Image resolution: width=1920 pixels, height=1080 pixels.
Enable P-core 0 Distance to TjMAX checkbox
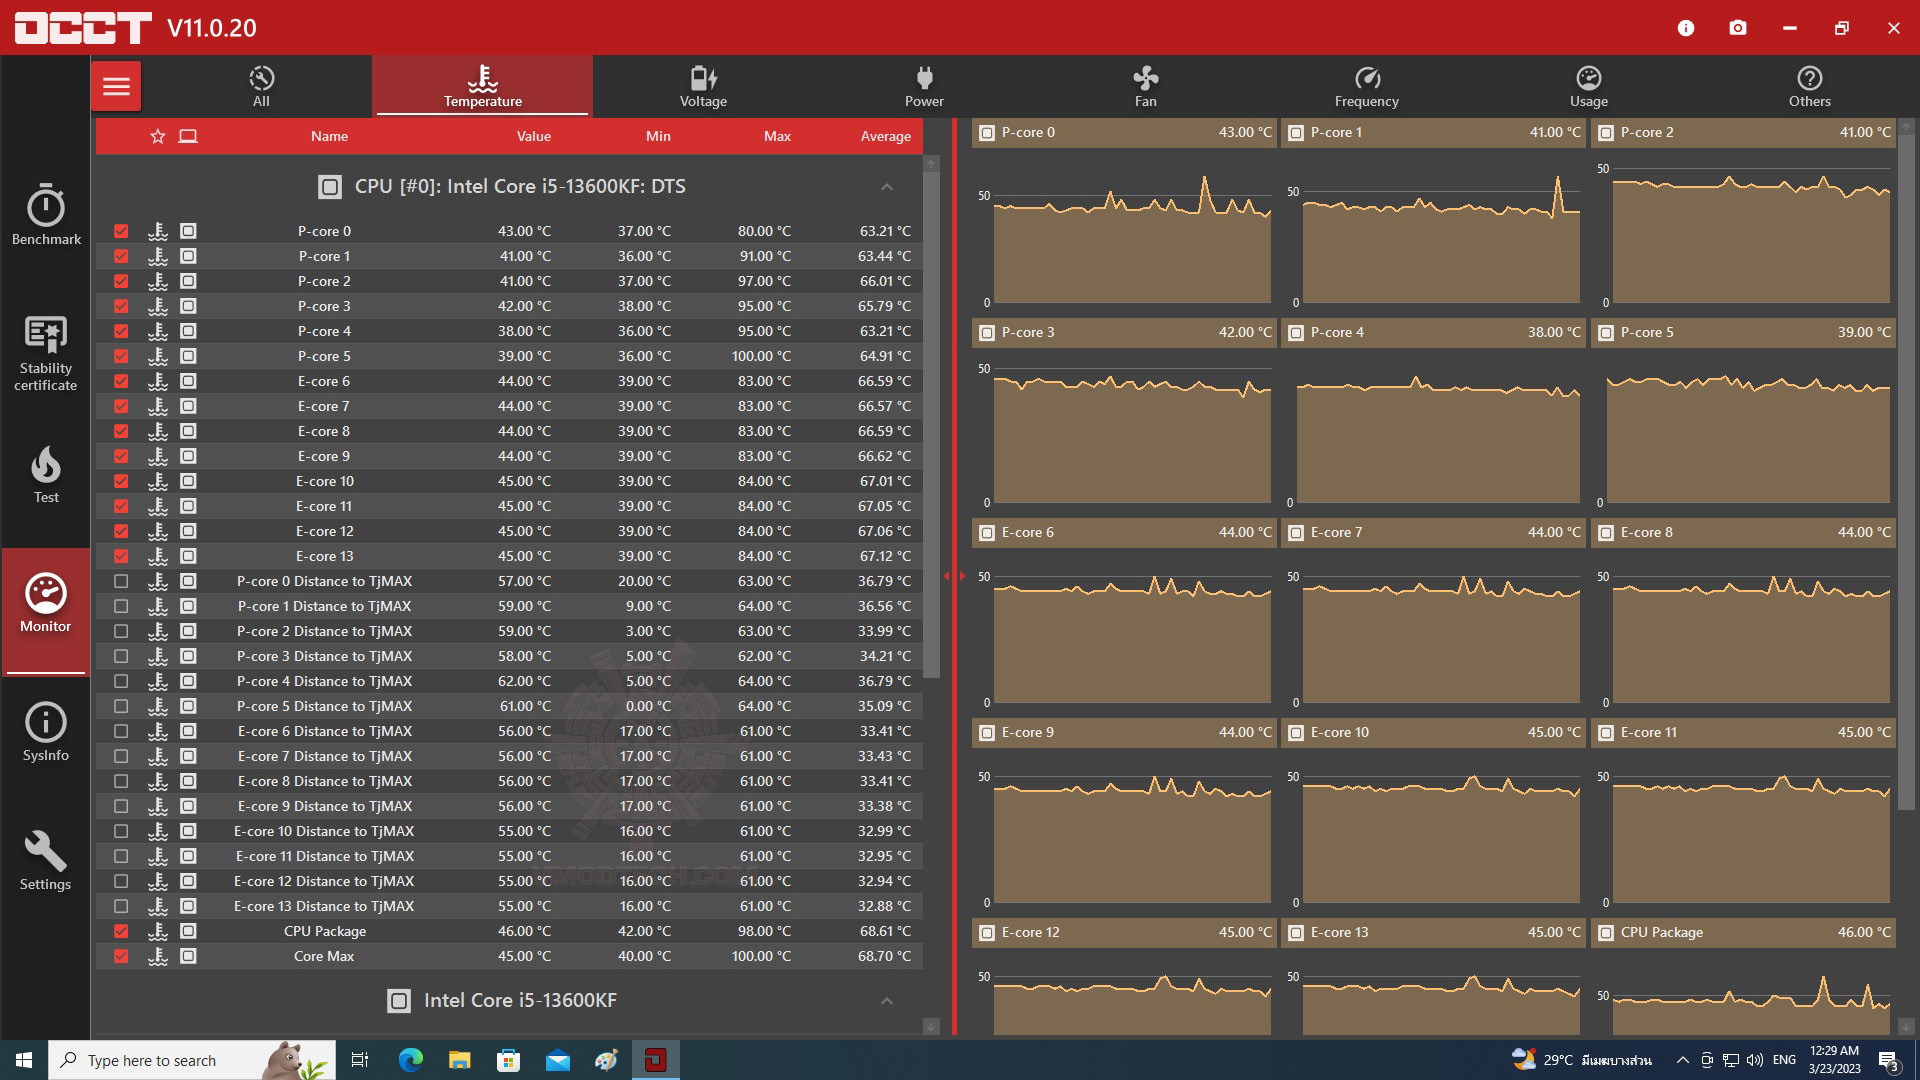(x=121, y=581)
